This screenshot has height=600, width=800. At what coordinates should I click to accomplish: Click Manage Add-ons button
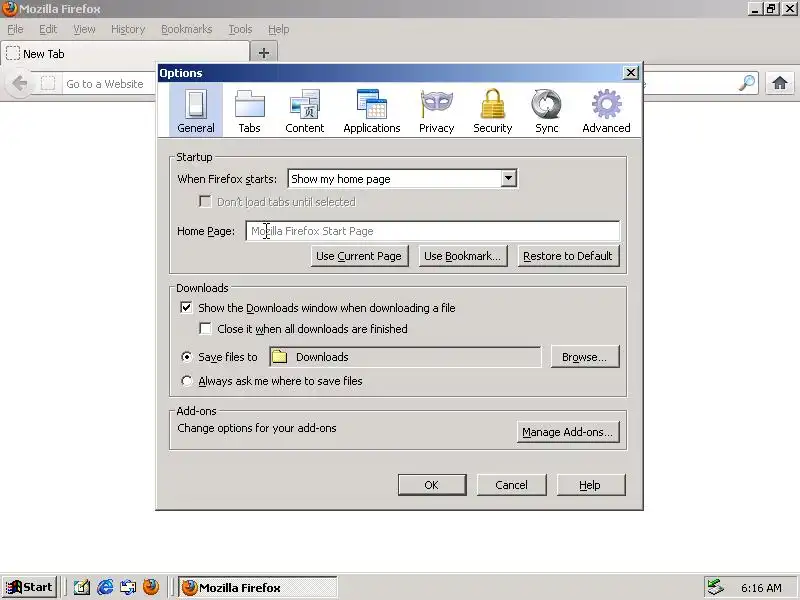[x=568, y=432]
